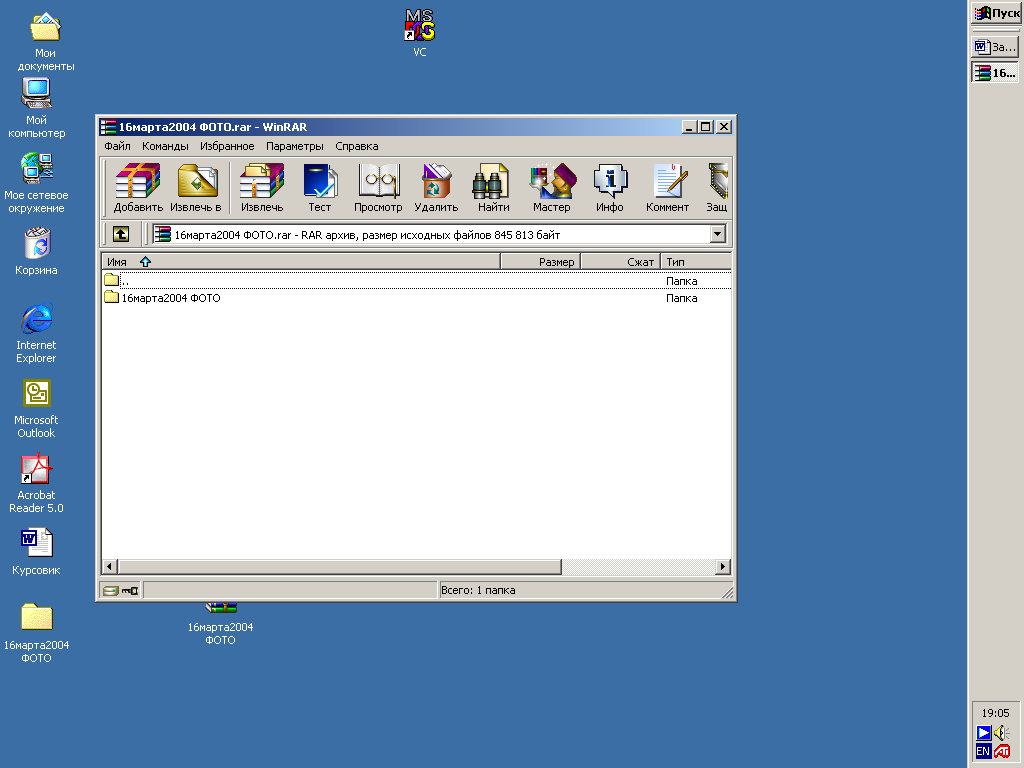Open the Параметры menu
The height and width of the screenshot is (768, 1024).
[x=295, y=146]
